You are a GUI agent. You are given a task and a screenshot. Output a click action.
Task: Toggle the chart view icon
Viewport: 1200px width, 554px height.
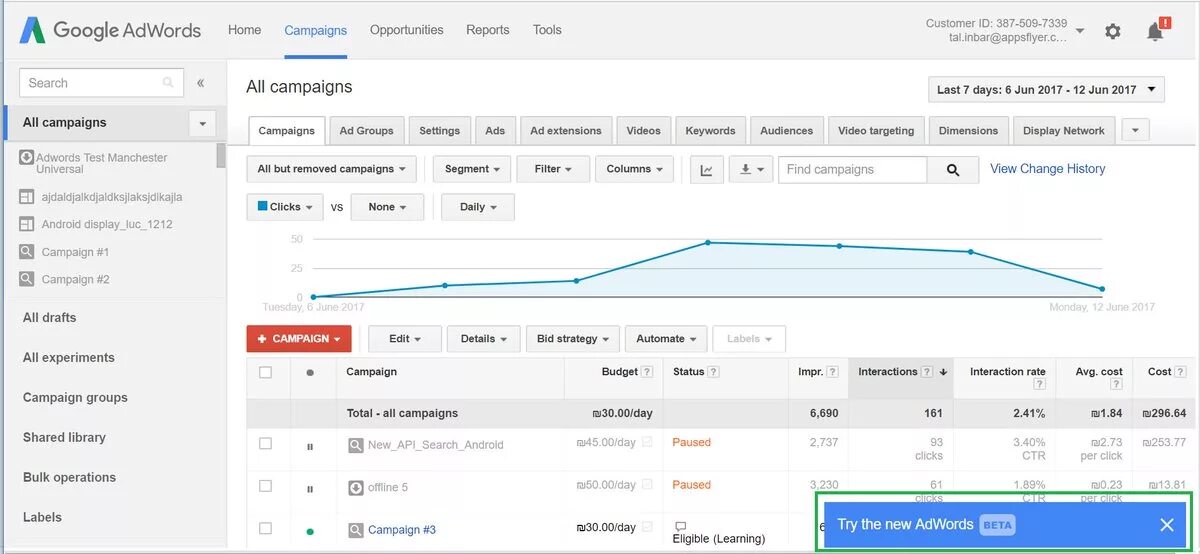(x=706, y=170)
